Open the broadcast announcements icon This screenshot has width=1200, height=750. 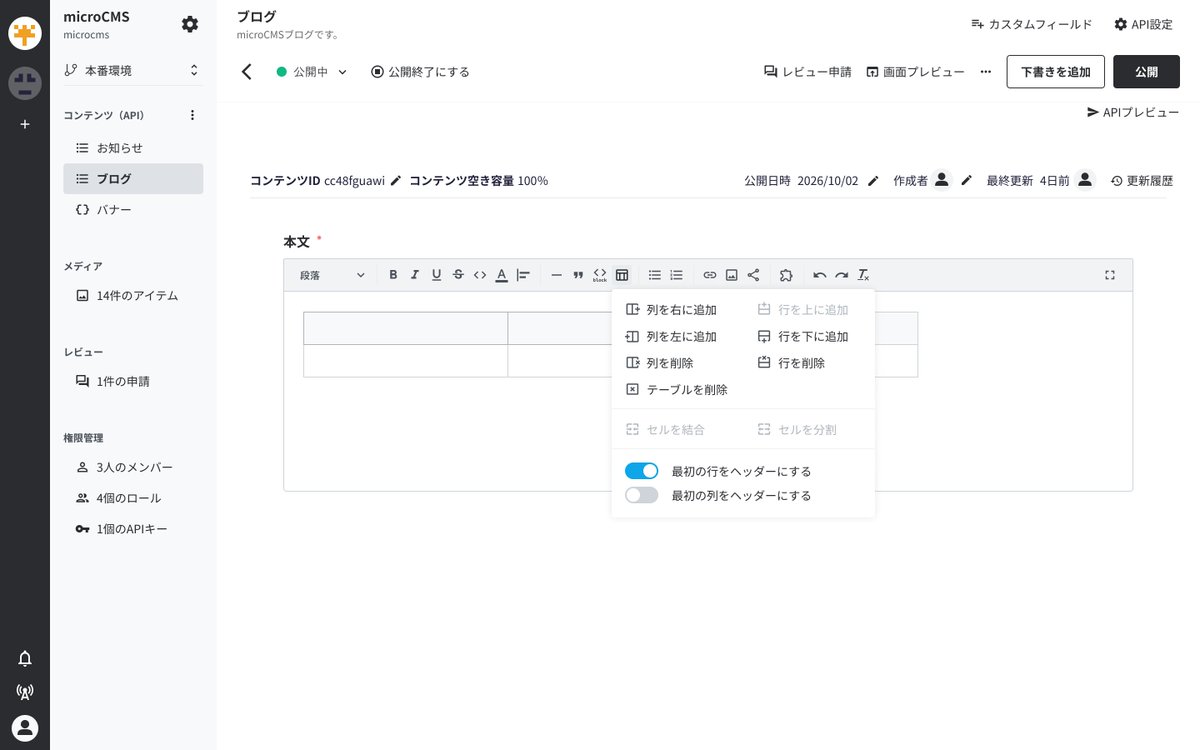pos(25,692)
